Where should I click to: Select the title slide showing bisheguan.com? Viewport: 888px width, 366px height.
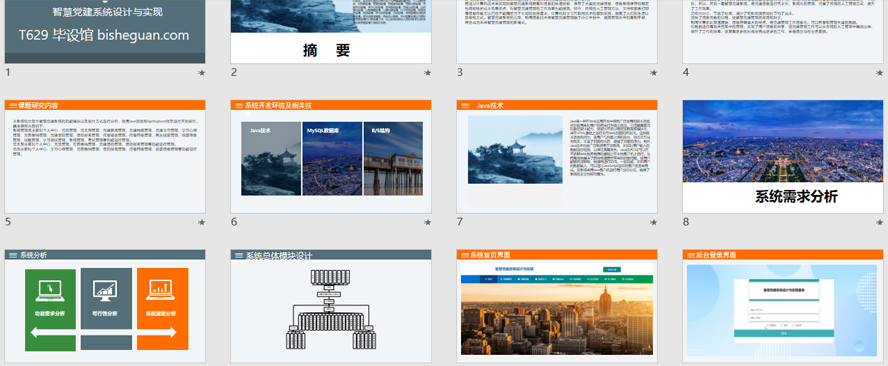105,32
